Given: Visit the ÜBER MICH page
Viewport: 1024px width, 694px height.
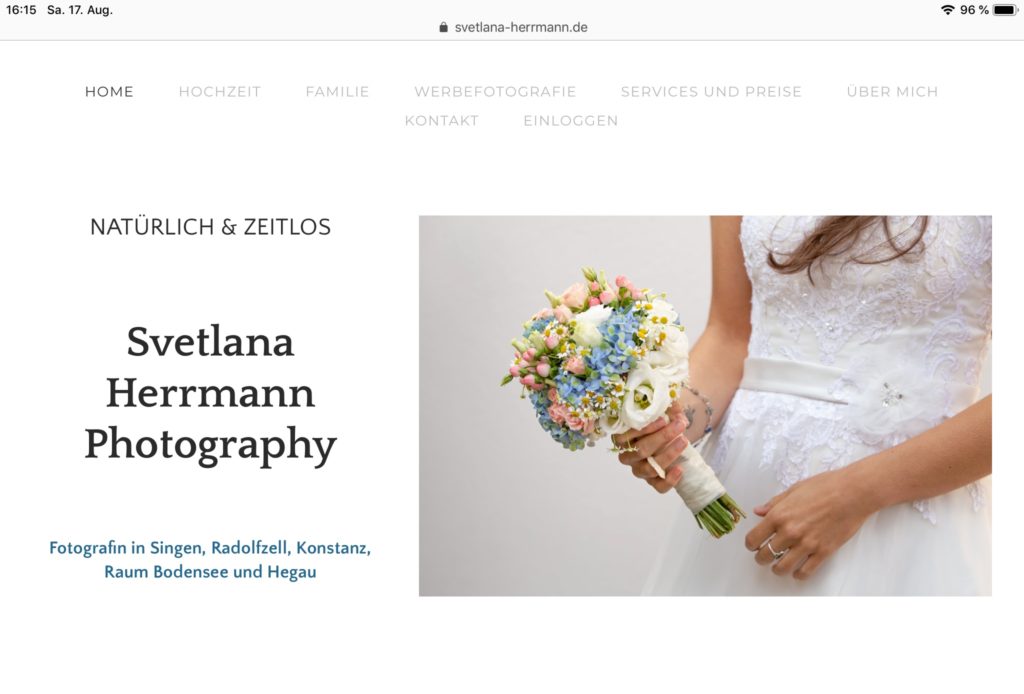Looking at the screenshot, I should click(x=892, y=91).
